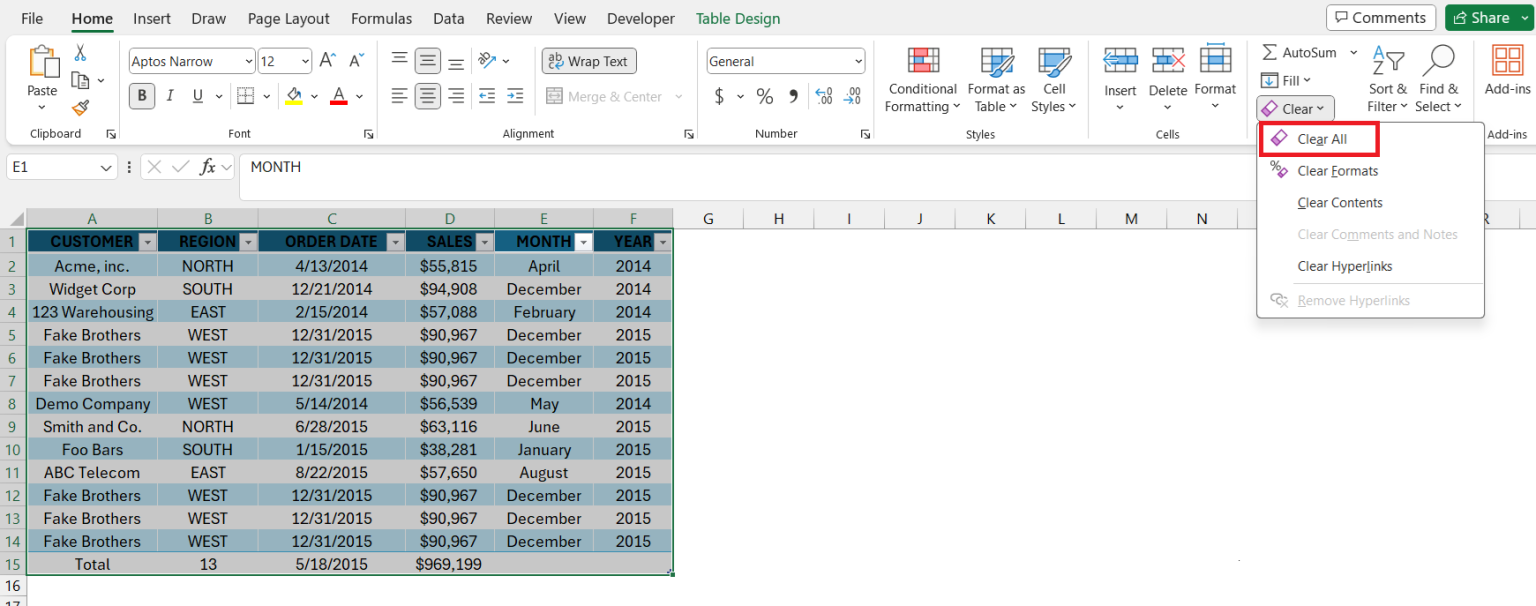Click the AutoSum icon
This screenshot has width=1536, height=606.
[x=1281, y=51]
